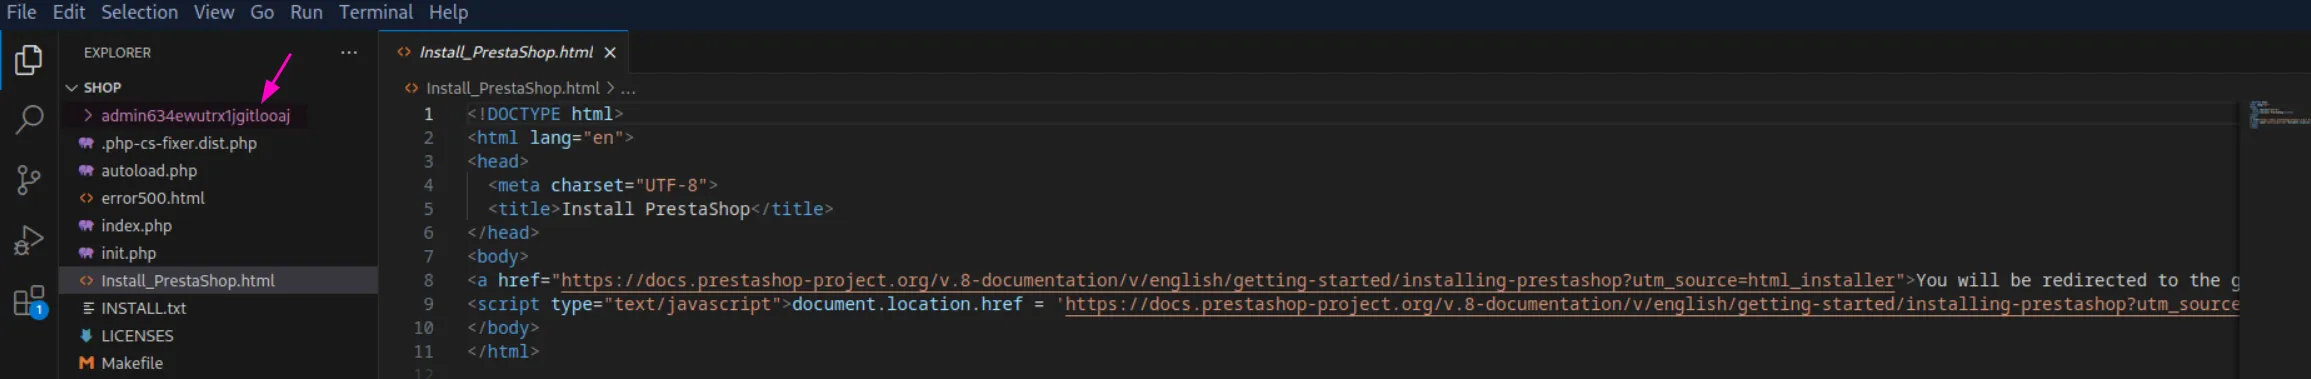Viewport: 2311px width, 379px height.
Task: Click the document.location URL on line 9
Action: (1652, 305)
